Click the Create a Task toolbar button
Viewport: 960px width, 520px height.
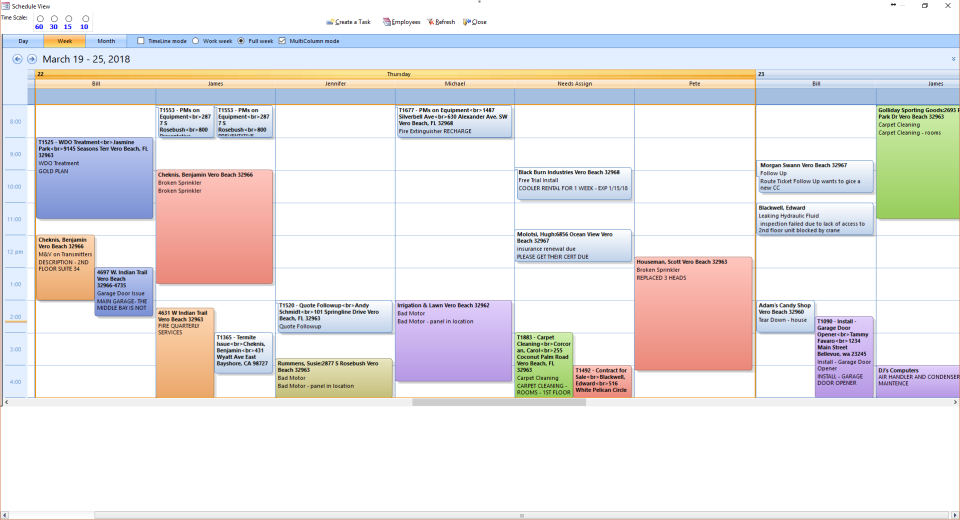(x=348, y=22)
